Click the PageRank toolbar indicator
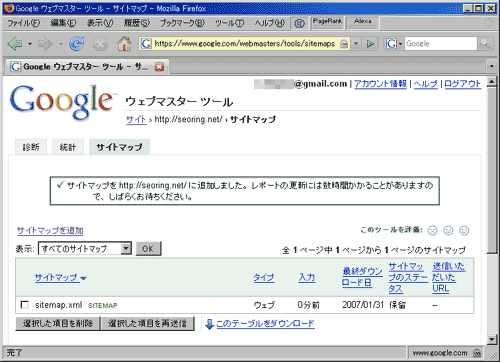This screenshot has height=362, width=500. pyautogui.click(x=327, y=23)
